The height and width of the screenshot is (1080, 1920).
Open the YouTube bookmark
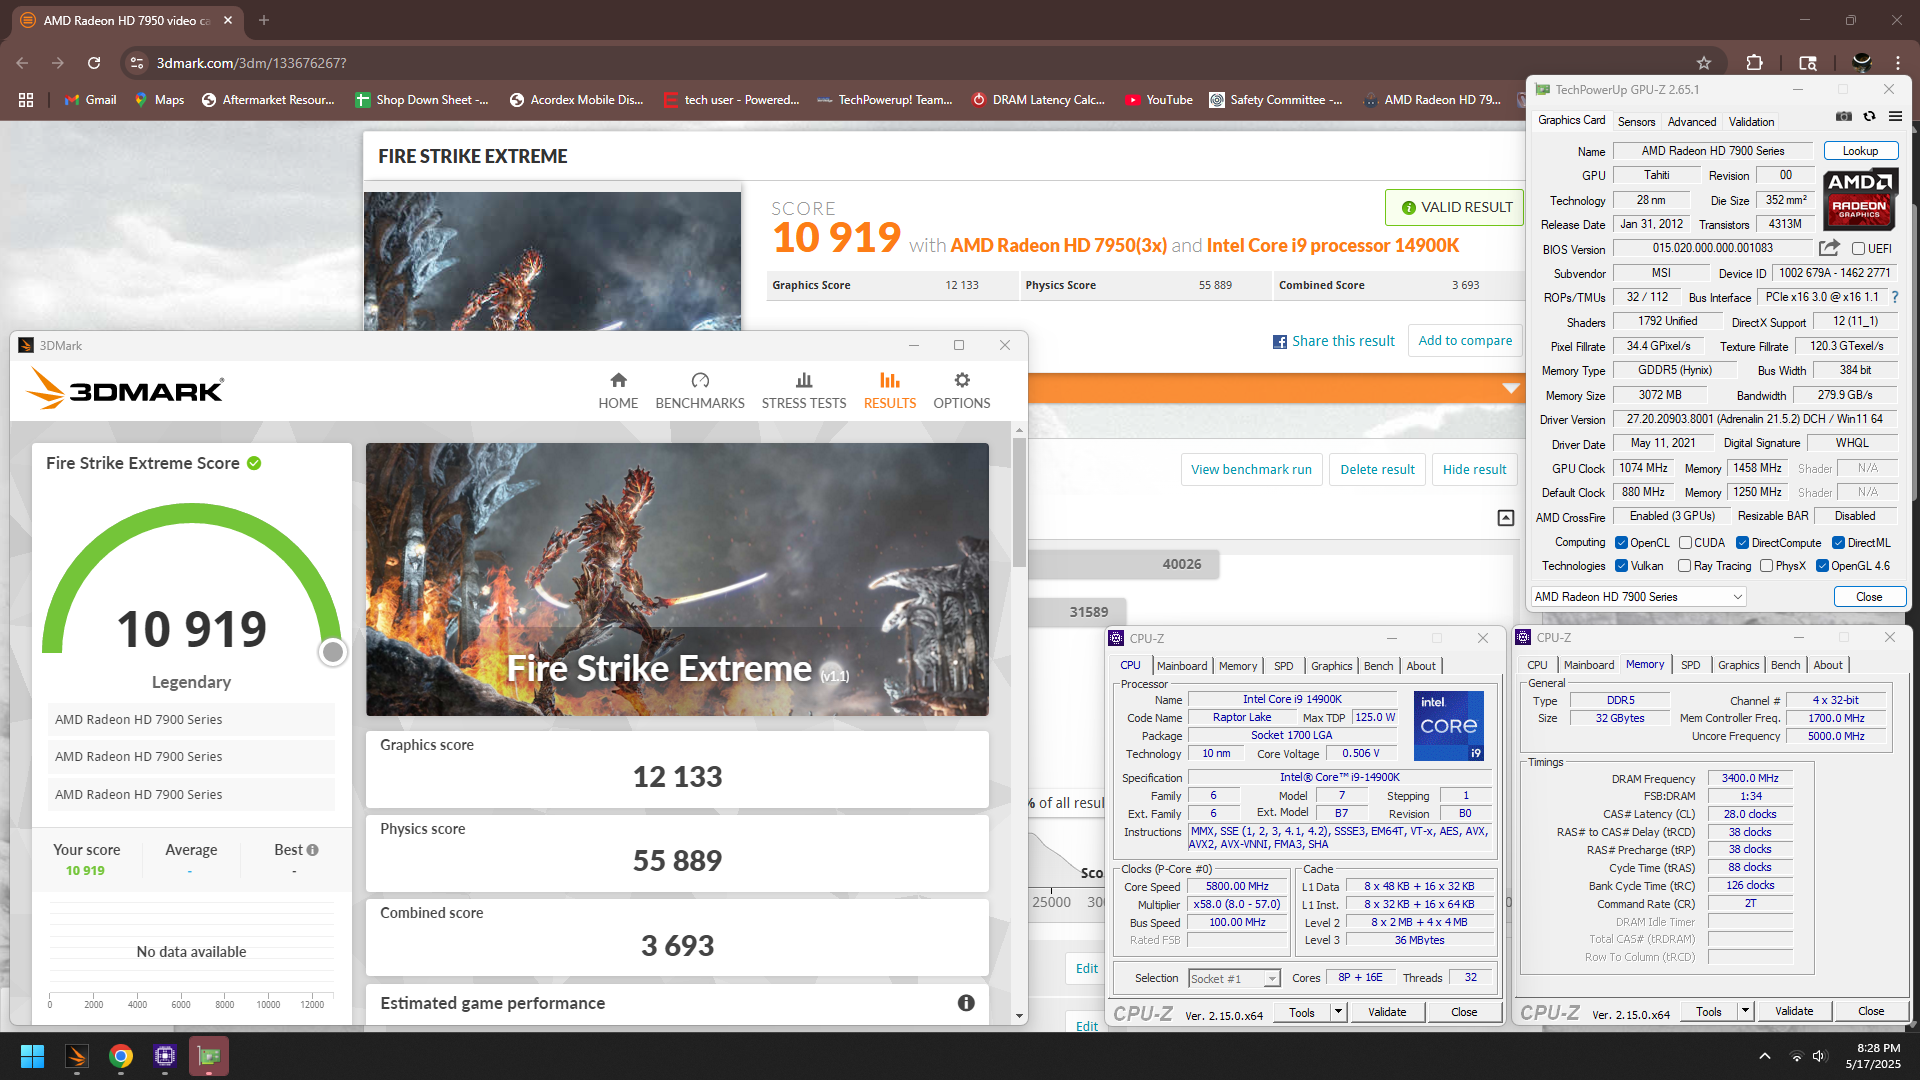coord(1158,100)
